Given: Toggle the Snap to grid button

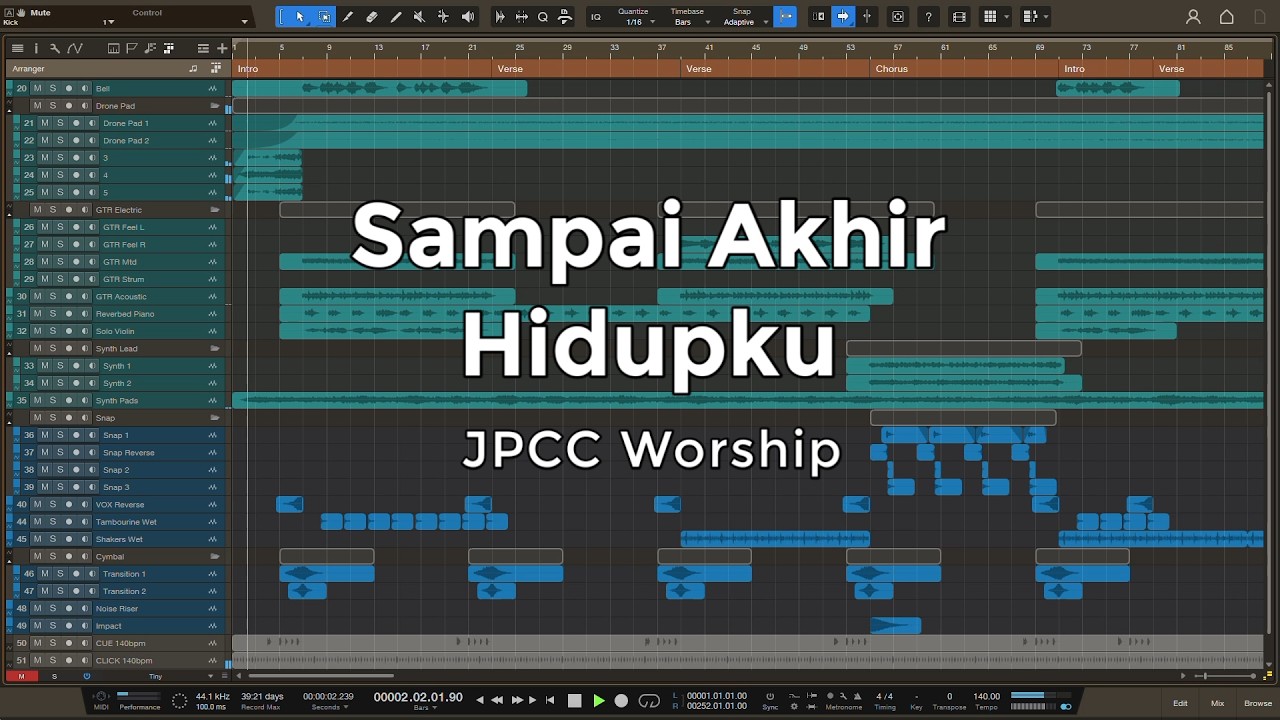Looking at the screenshot, I should (786, 17).
